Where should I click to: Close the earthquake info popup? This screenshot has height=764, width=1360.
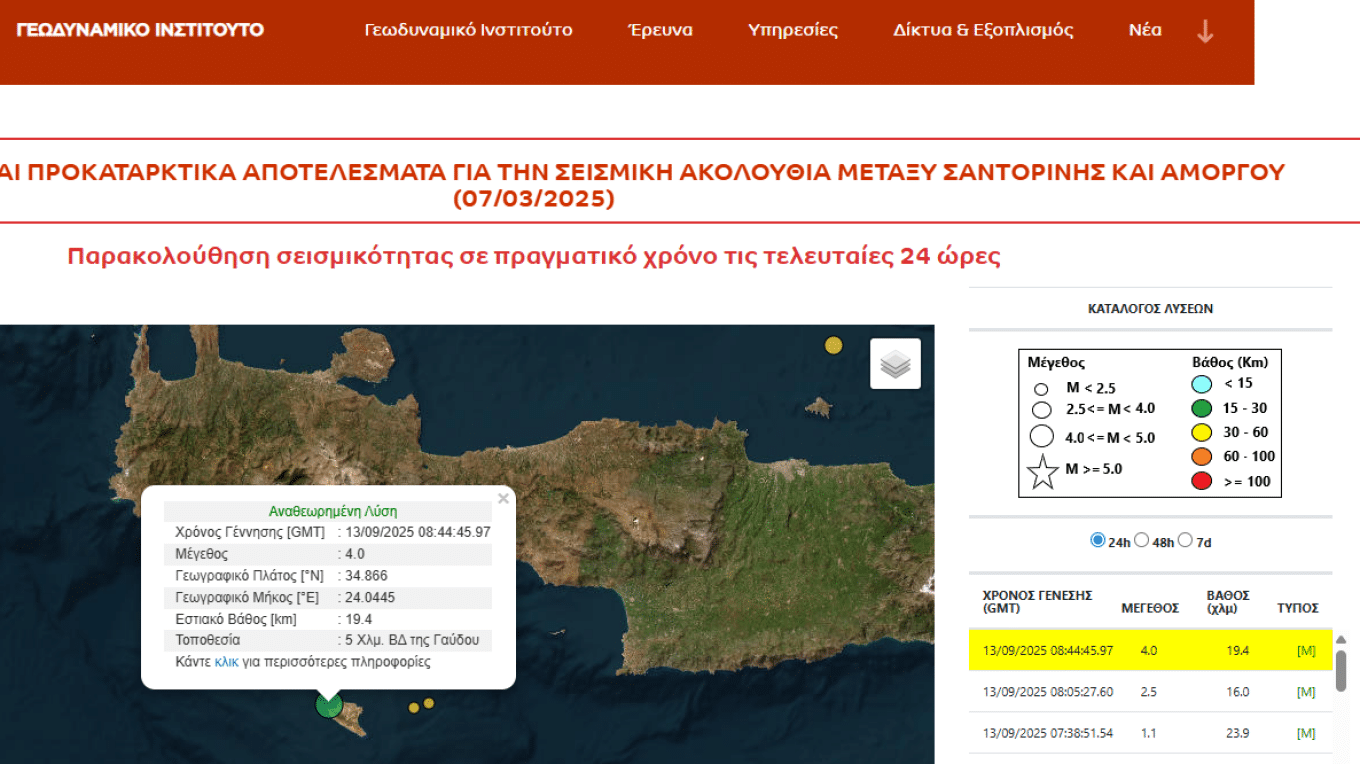503,498
